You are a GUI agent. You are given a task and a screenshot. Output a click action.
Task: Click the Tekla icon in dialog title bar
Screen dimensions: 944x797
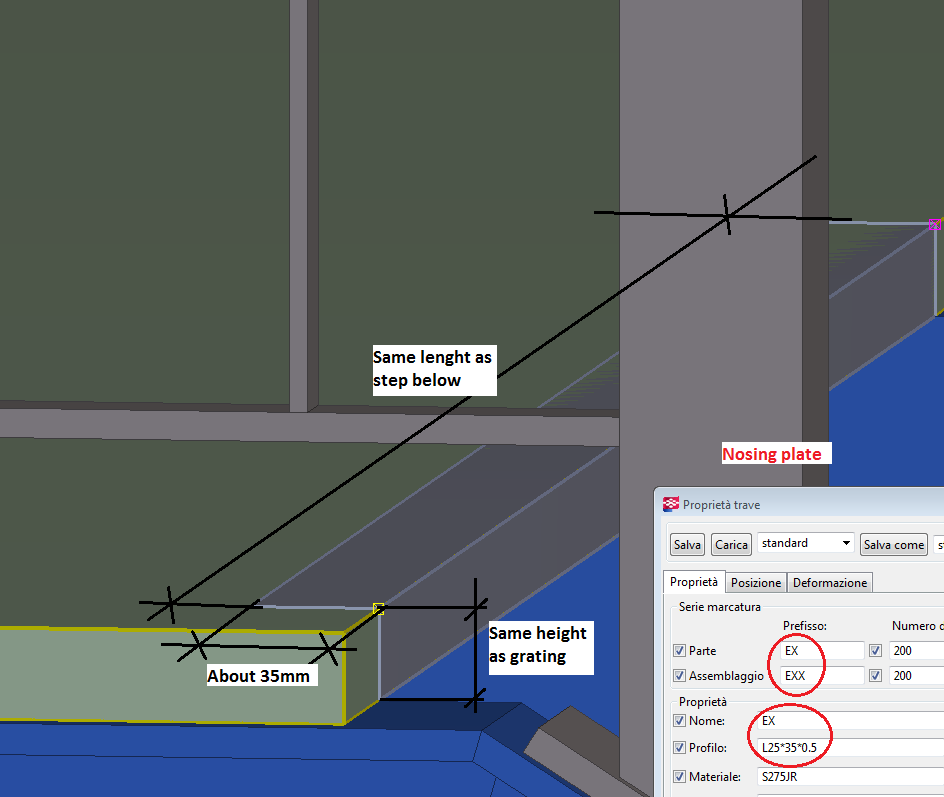tap(670, 505)
